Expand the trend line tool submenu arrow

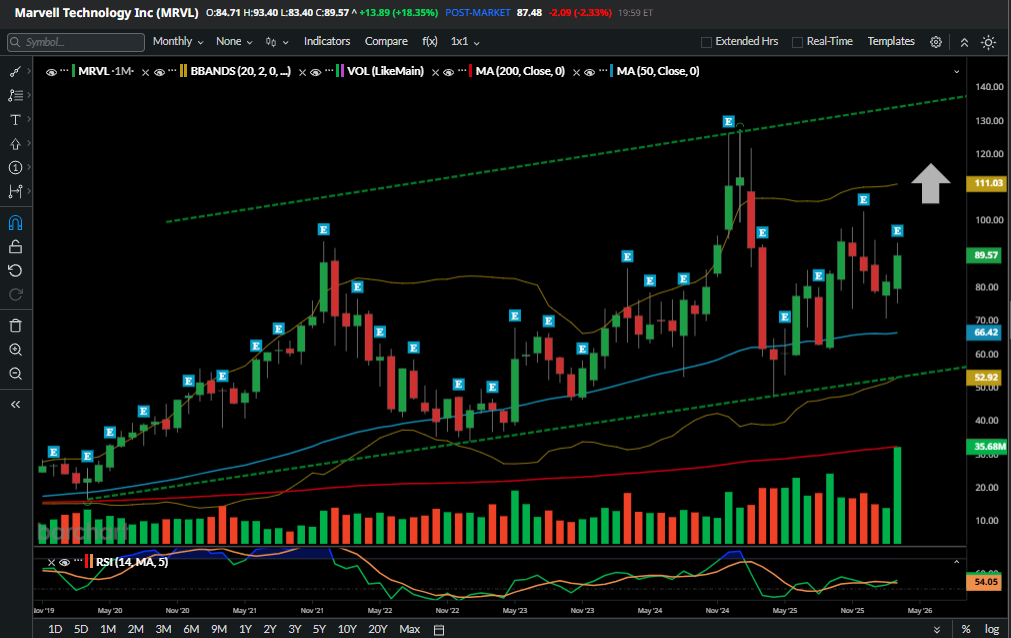click(x=29, y=72)
